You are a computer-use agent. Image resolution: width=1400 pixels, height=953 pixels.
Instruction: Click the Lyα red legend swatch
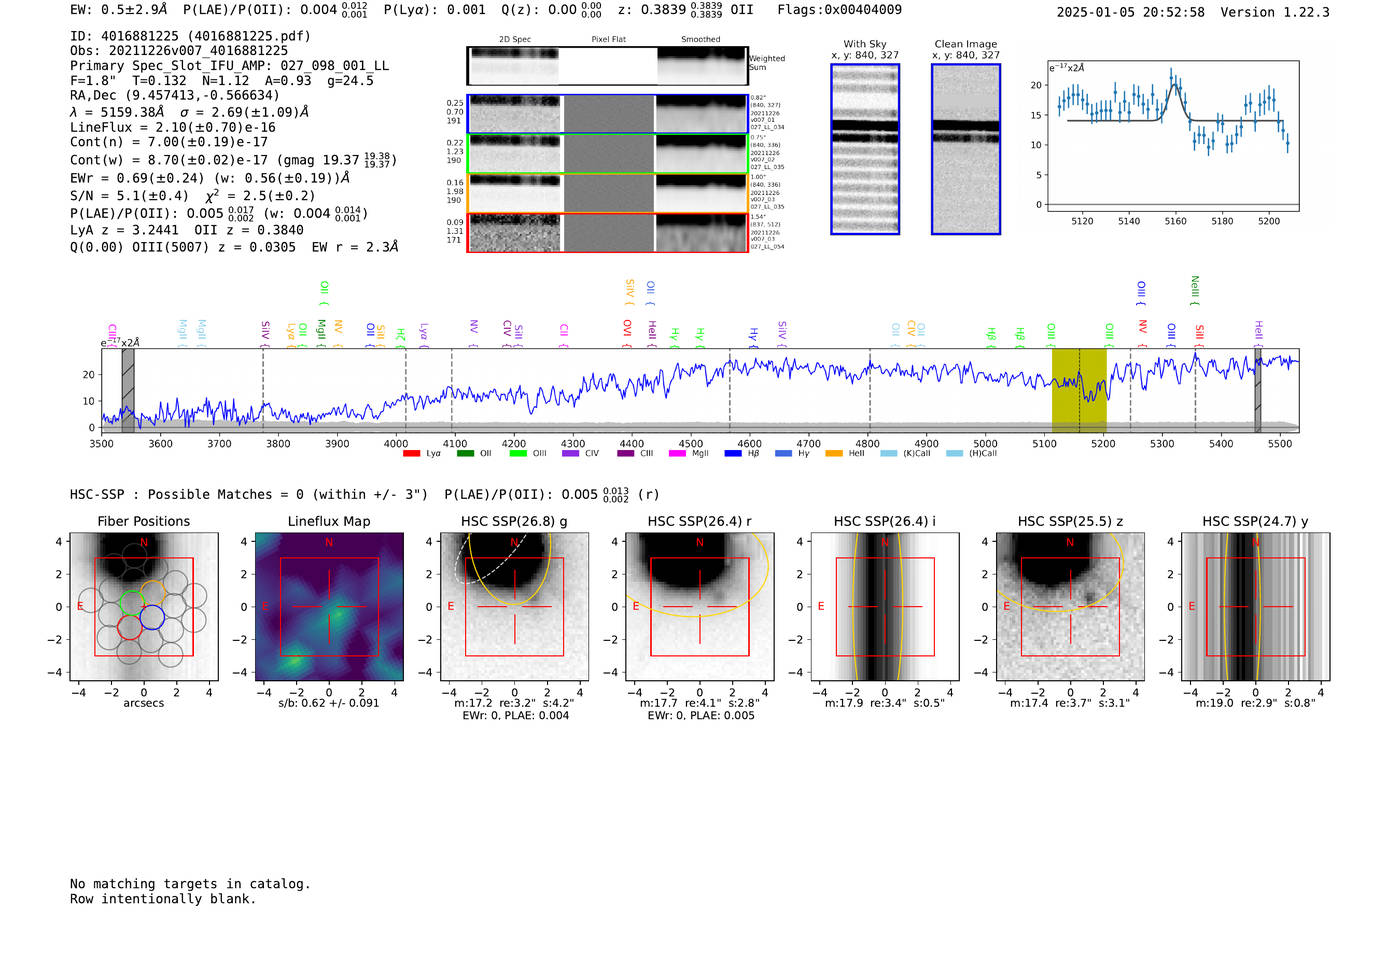(411, 454)
